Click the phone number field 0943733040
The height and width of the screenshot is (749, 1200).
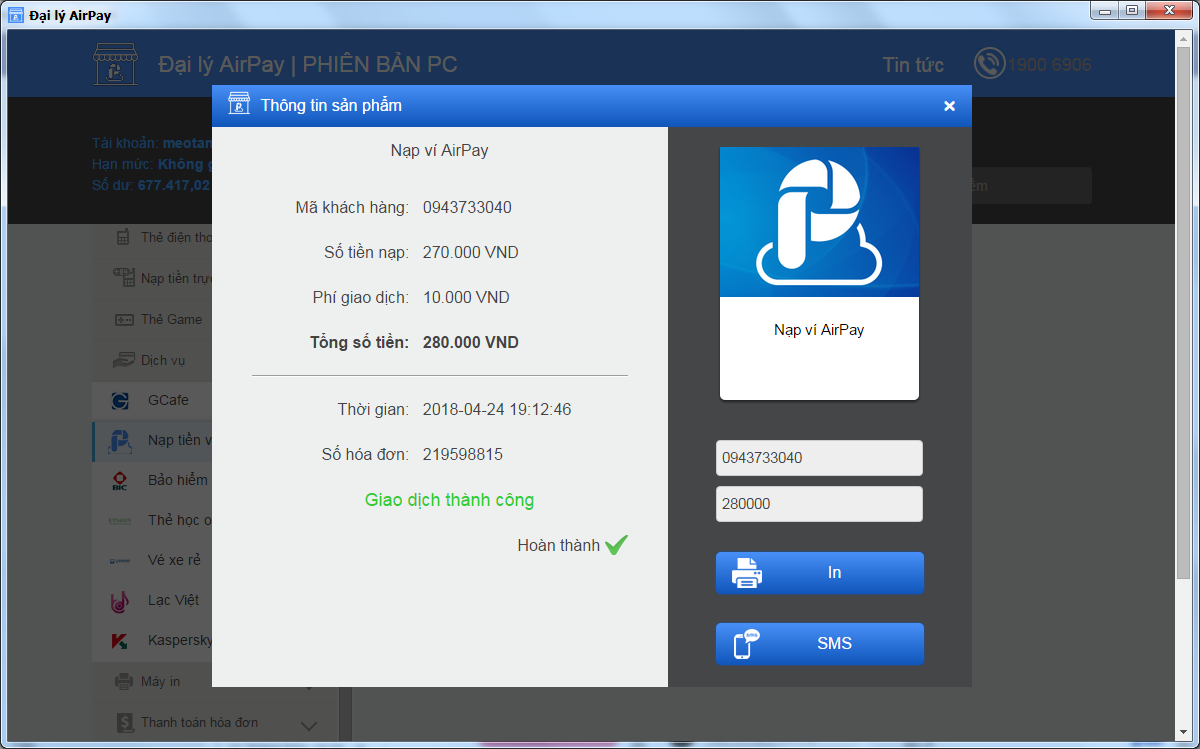819,458
